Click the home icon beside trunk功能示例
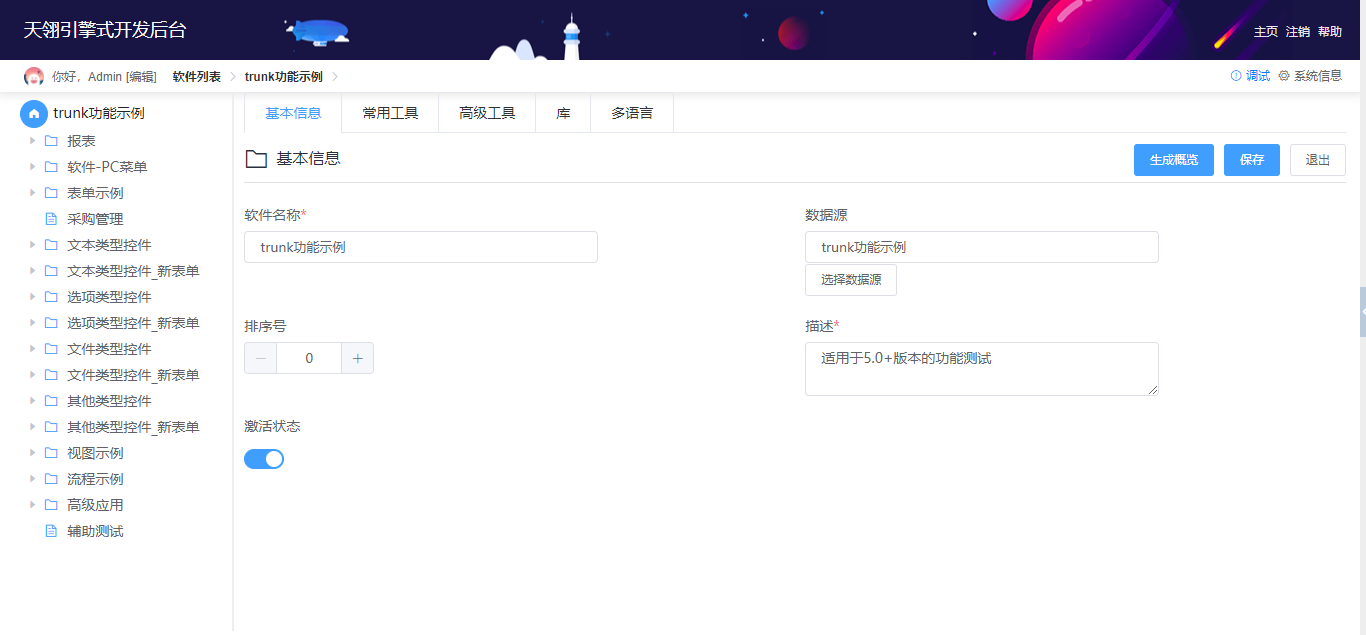Screen dimensions: 1366x635 pyautogui.click(x=33, y=113)
